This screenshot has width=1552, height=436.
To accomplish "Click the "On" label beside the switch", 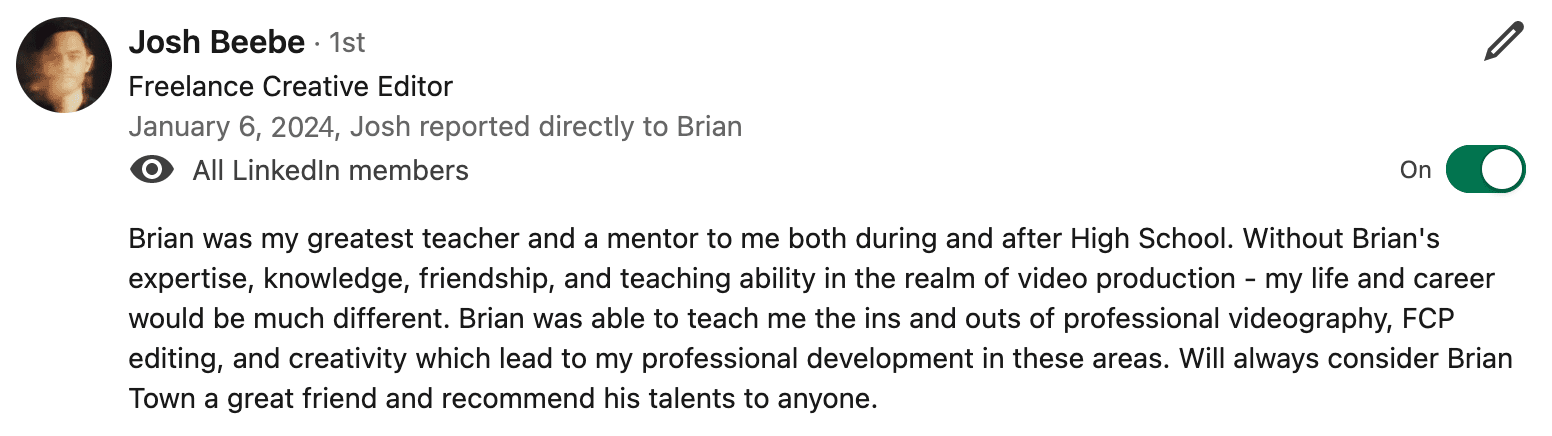I will point(1415,171).
